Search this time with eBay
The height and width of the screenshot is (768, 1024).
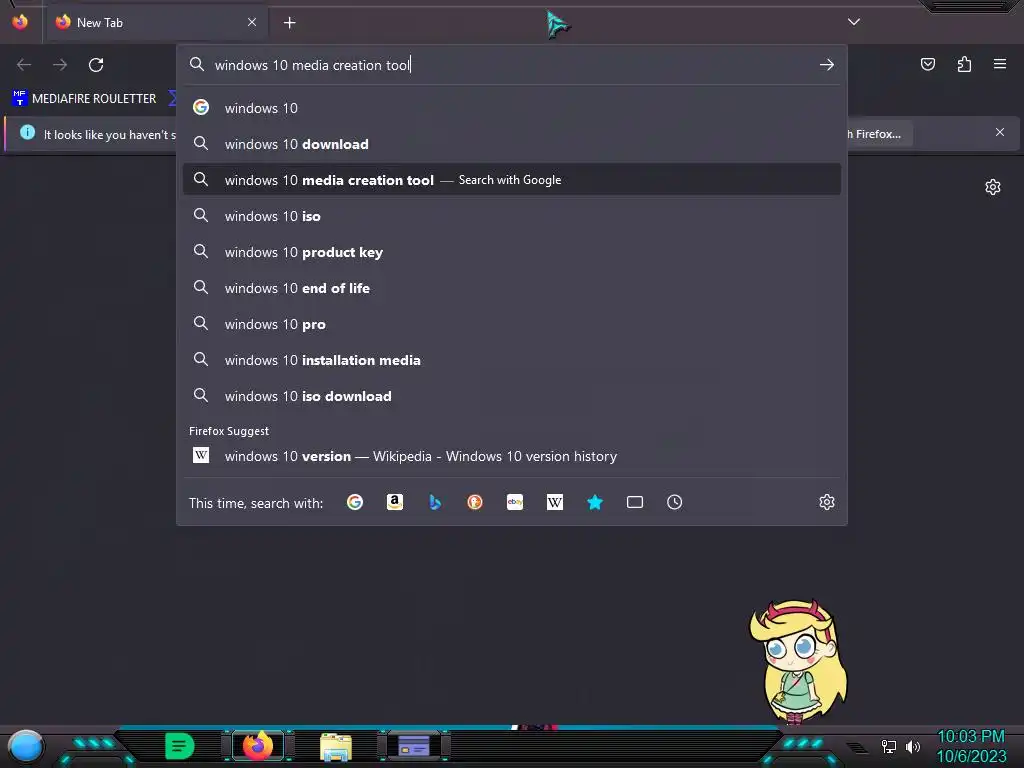(515, 502)
